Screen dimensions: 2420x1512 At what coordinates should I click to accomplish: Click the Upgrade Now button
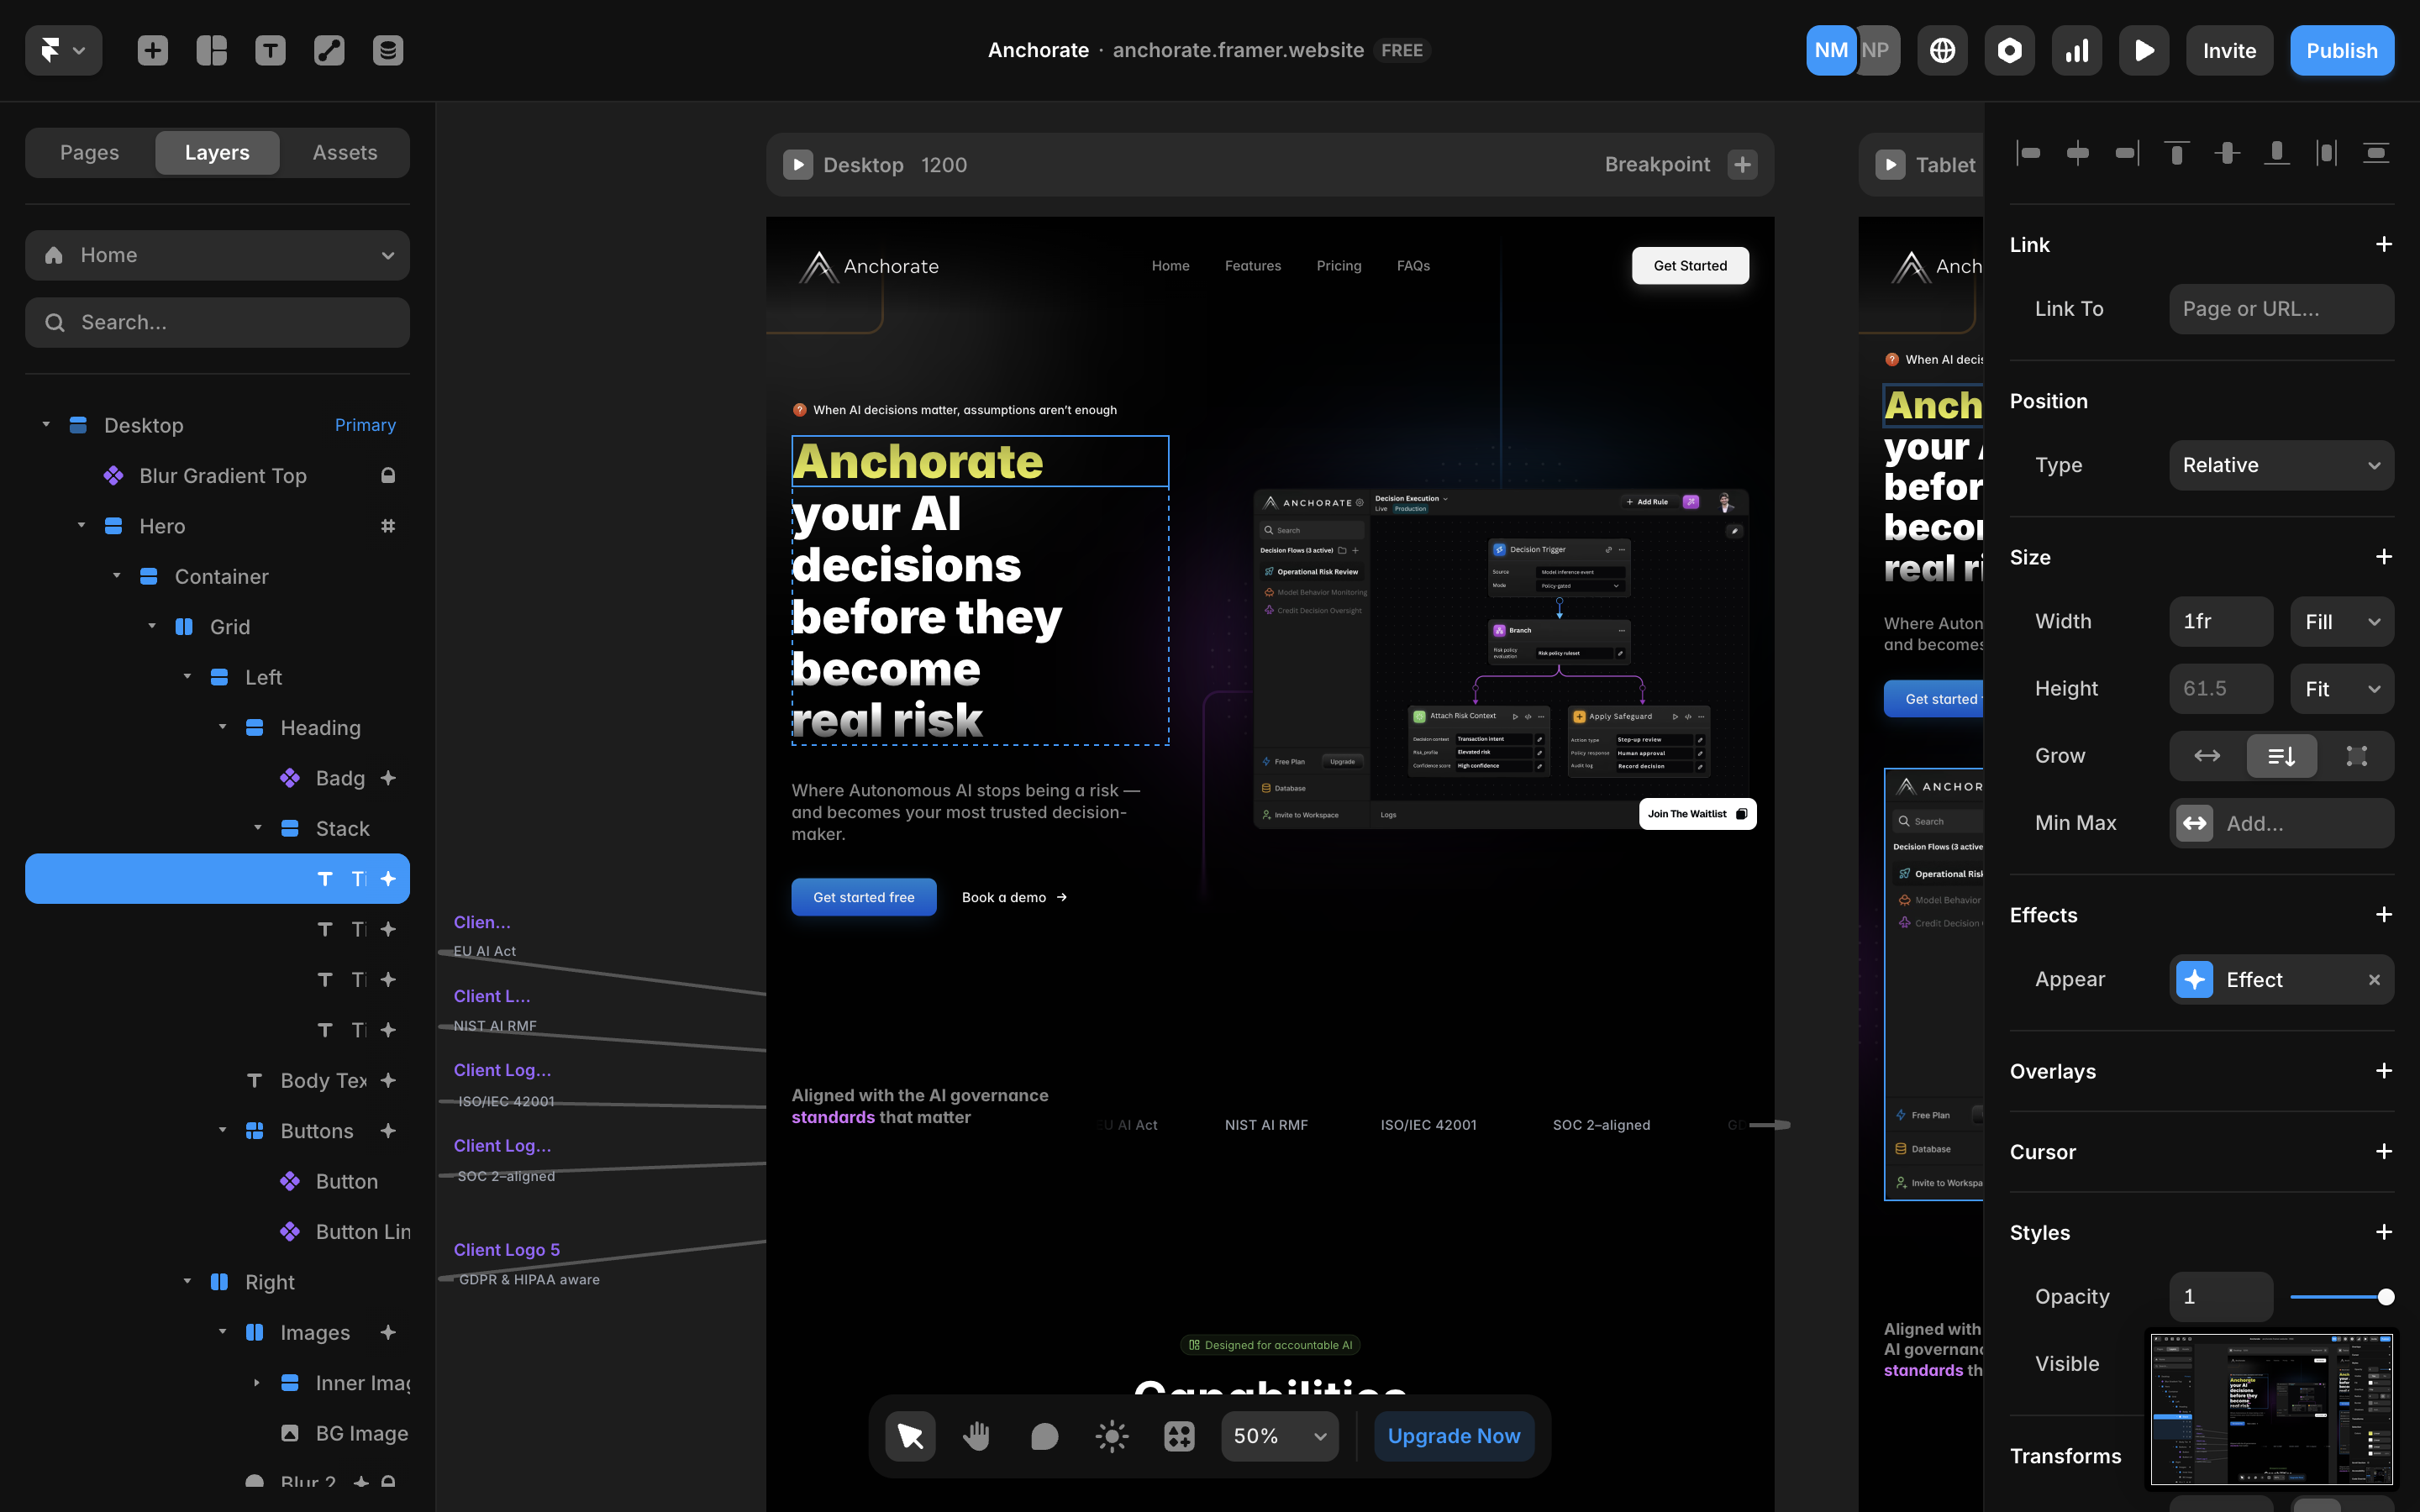pyautogui.click(x=1453, y=1436)
